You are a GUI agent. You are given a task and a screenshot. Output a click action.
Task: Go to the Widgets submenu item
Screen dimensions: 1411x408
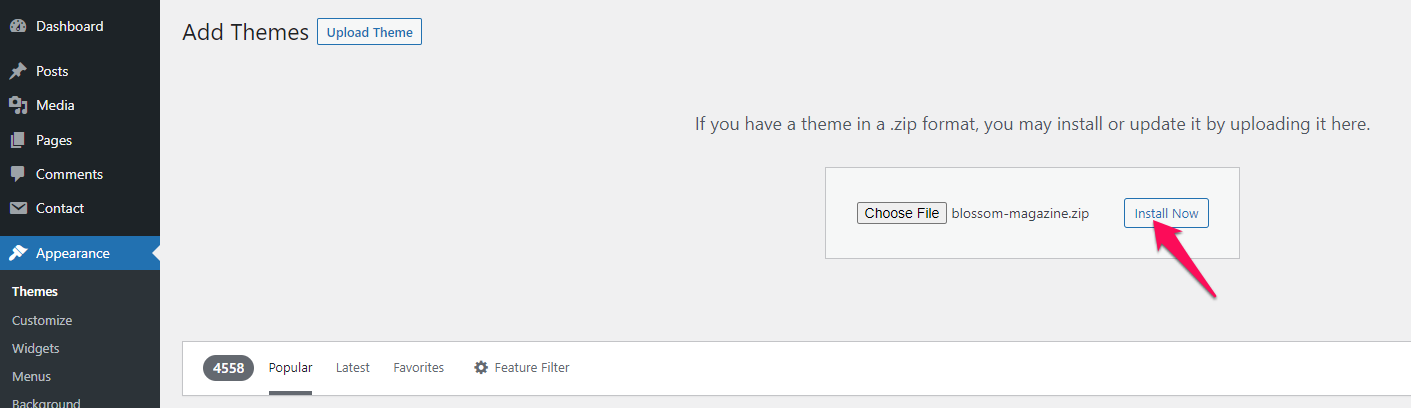[36, 349]
